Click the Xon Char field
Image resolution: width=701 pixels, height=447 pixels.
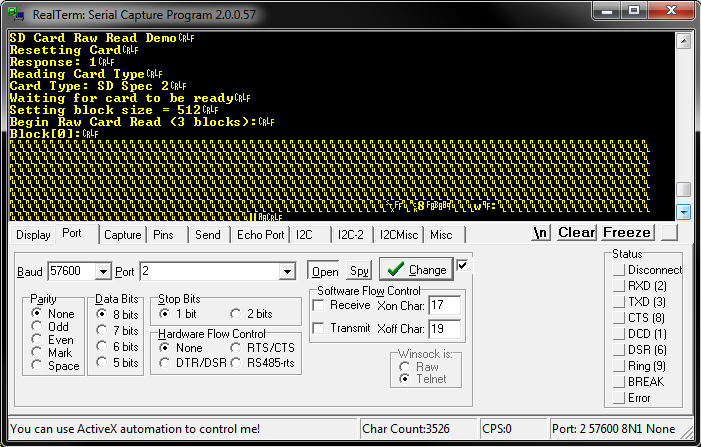[x=444, y=305]
